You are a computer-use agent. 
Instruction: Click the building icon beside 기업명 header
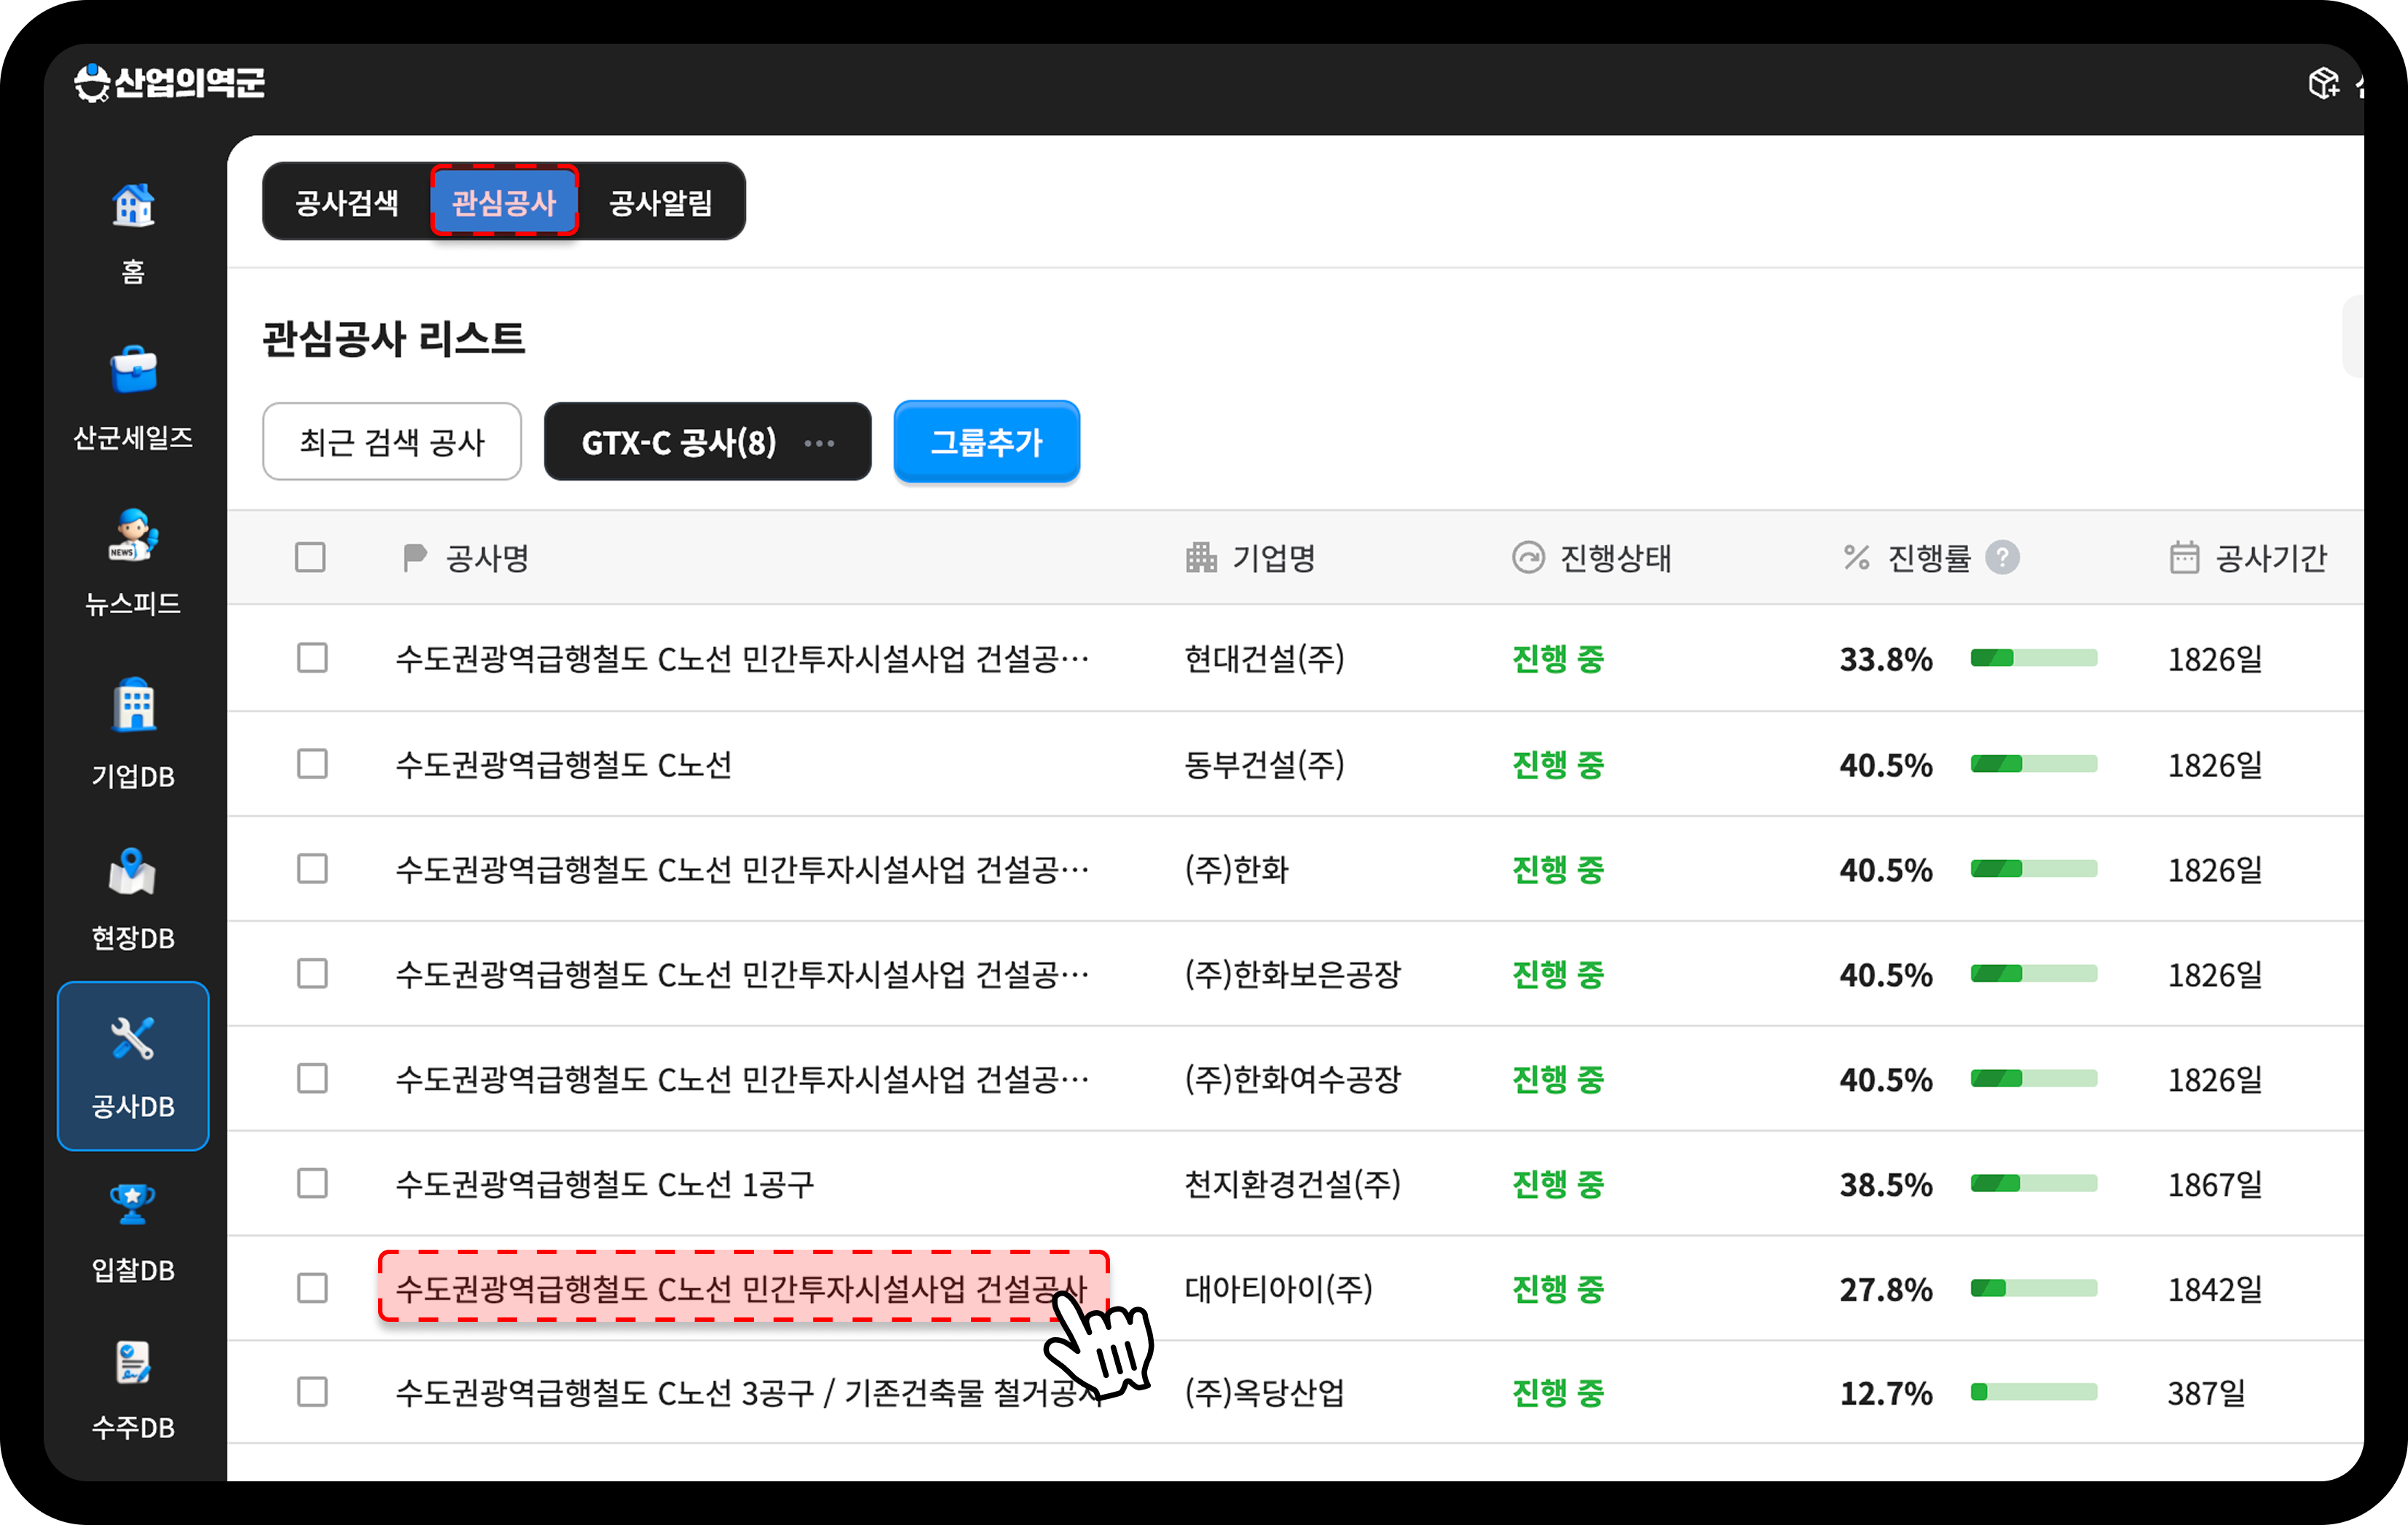pyautogui.click(x=1201, y=557)
